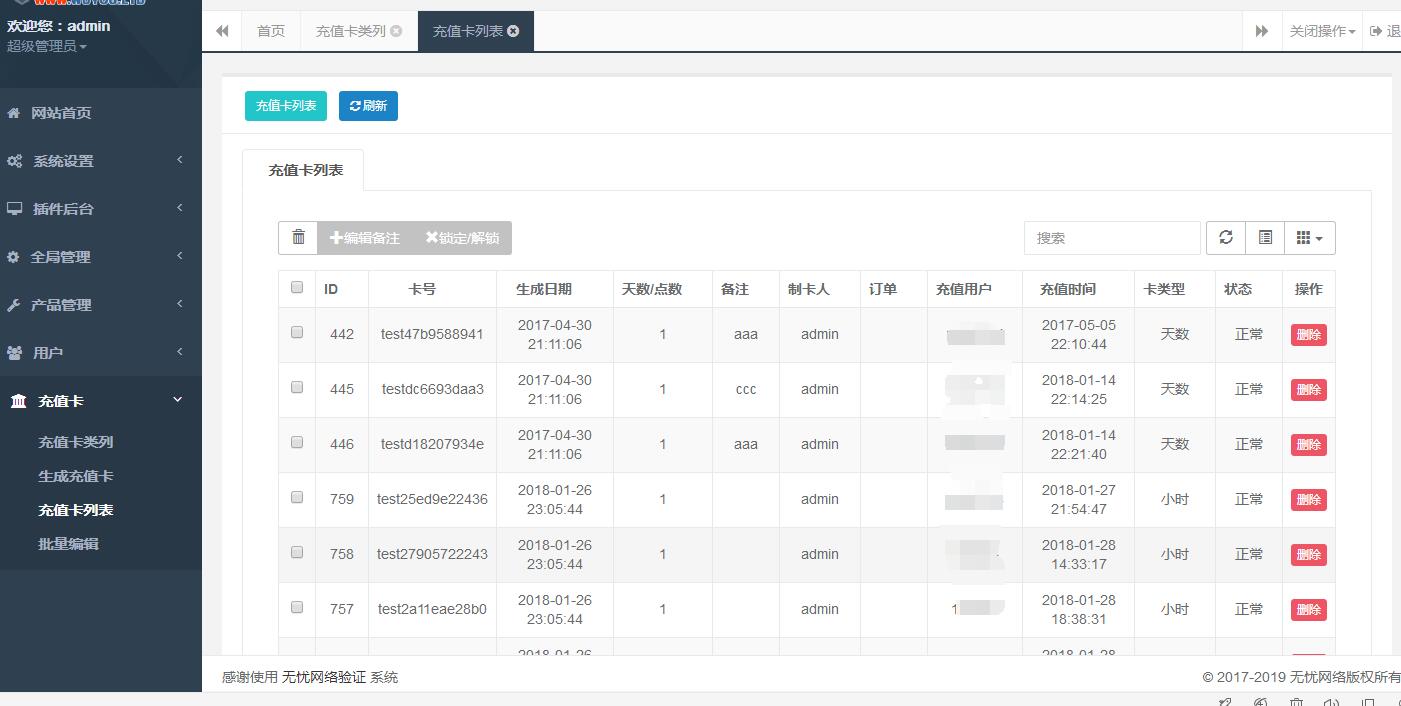This screenshot has height=706, width=1401.
Task: Toggle the card view list icon
Action: coord(1265,238)
